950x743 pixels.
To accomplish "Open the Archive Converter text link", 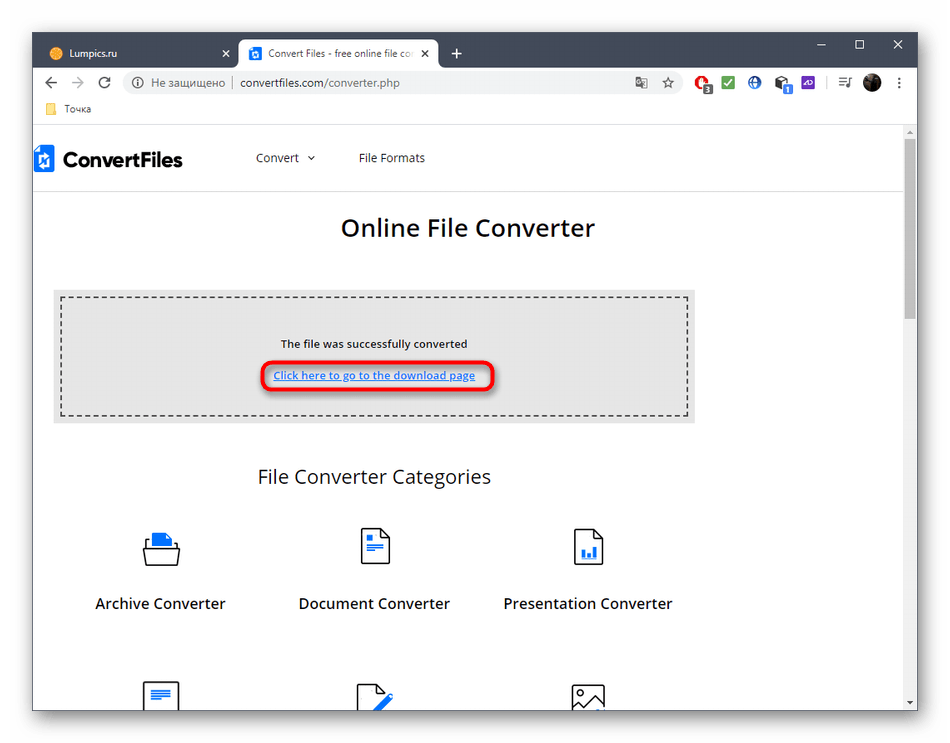I will (160, 604).
